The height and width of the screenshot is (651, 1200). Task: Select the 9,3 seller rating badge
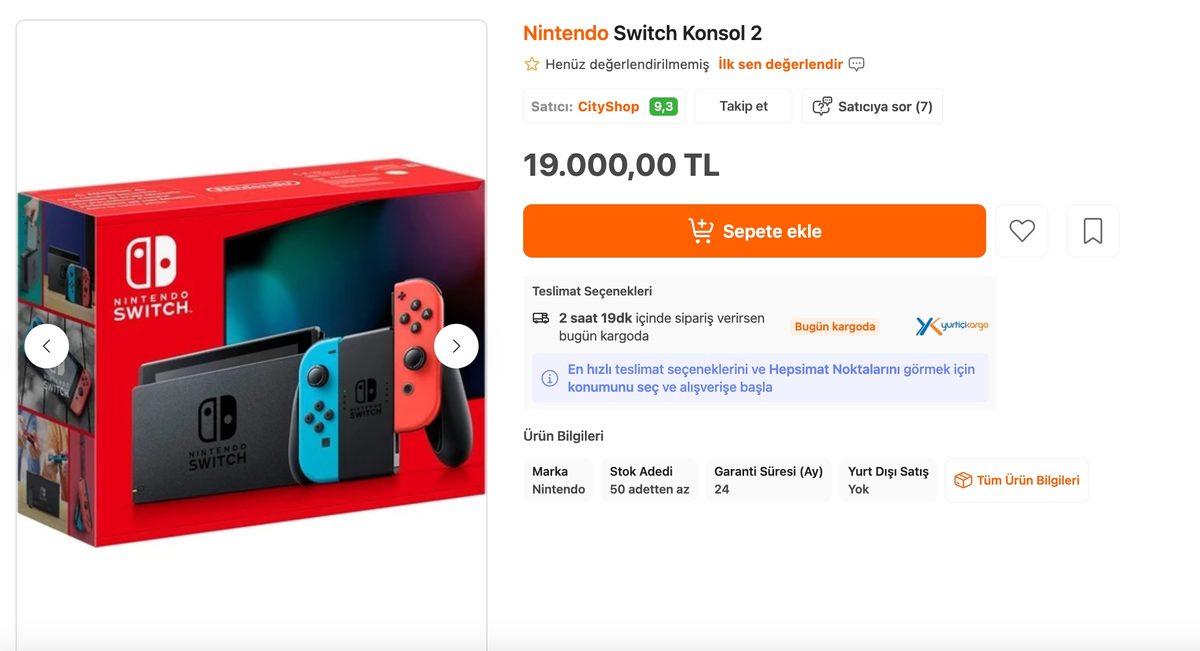click(663, 105)
